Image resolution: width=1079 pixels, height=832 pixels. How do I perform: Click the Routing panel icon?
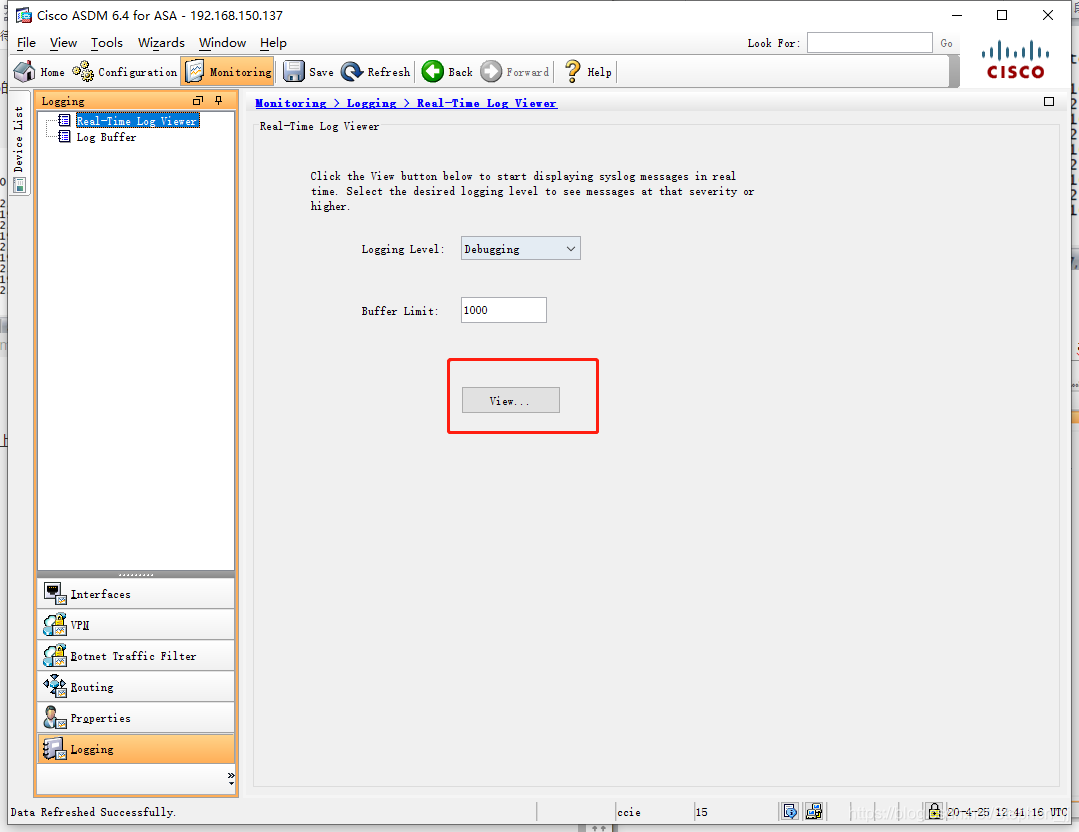pos(55,686)
